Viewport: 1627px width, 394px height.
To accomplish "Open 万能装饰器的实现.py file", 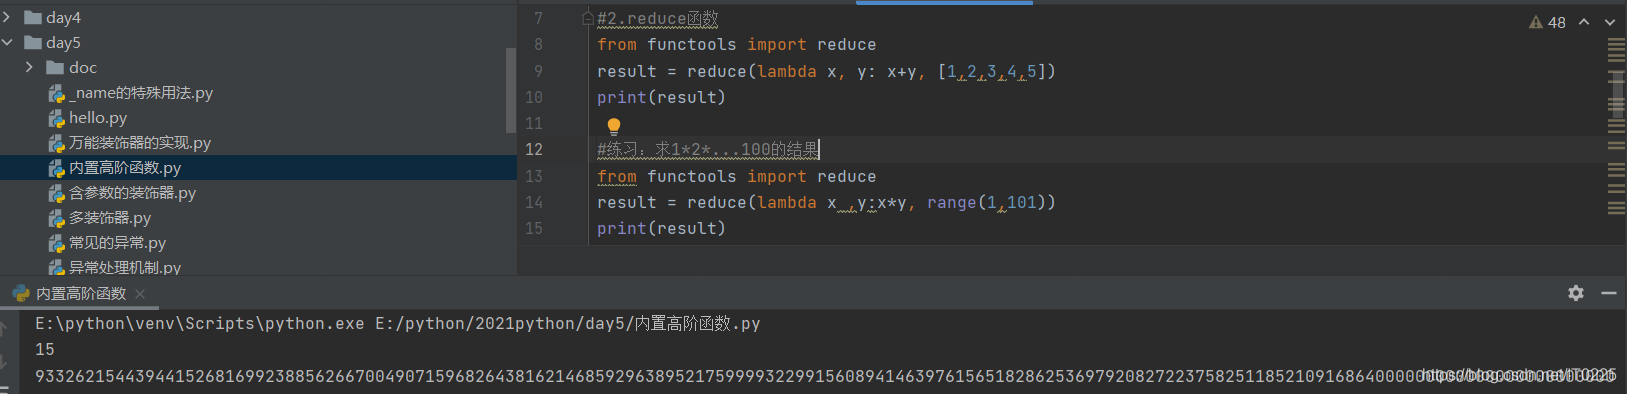I will click(x=140, y=142).
